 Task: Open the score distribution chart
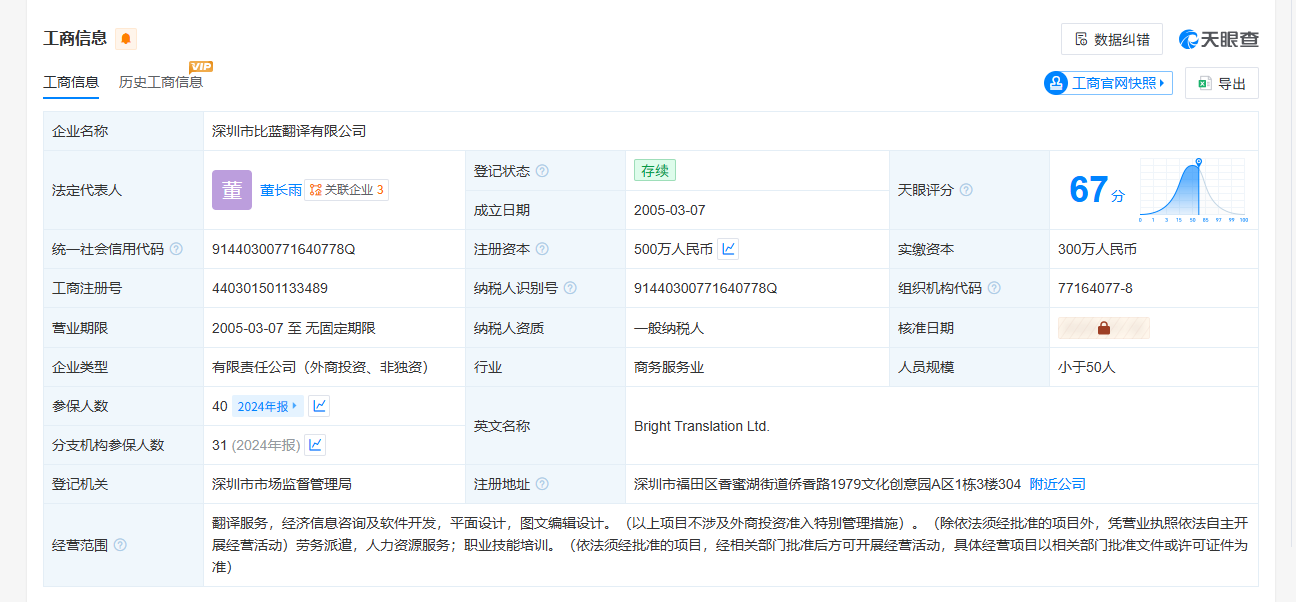click(x=1193, y=190)
